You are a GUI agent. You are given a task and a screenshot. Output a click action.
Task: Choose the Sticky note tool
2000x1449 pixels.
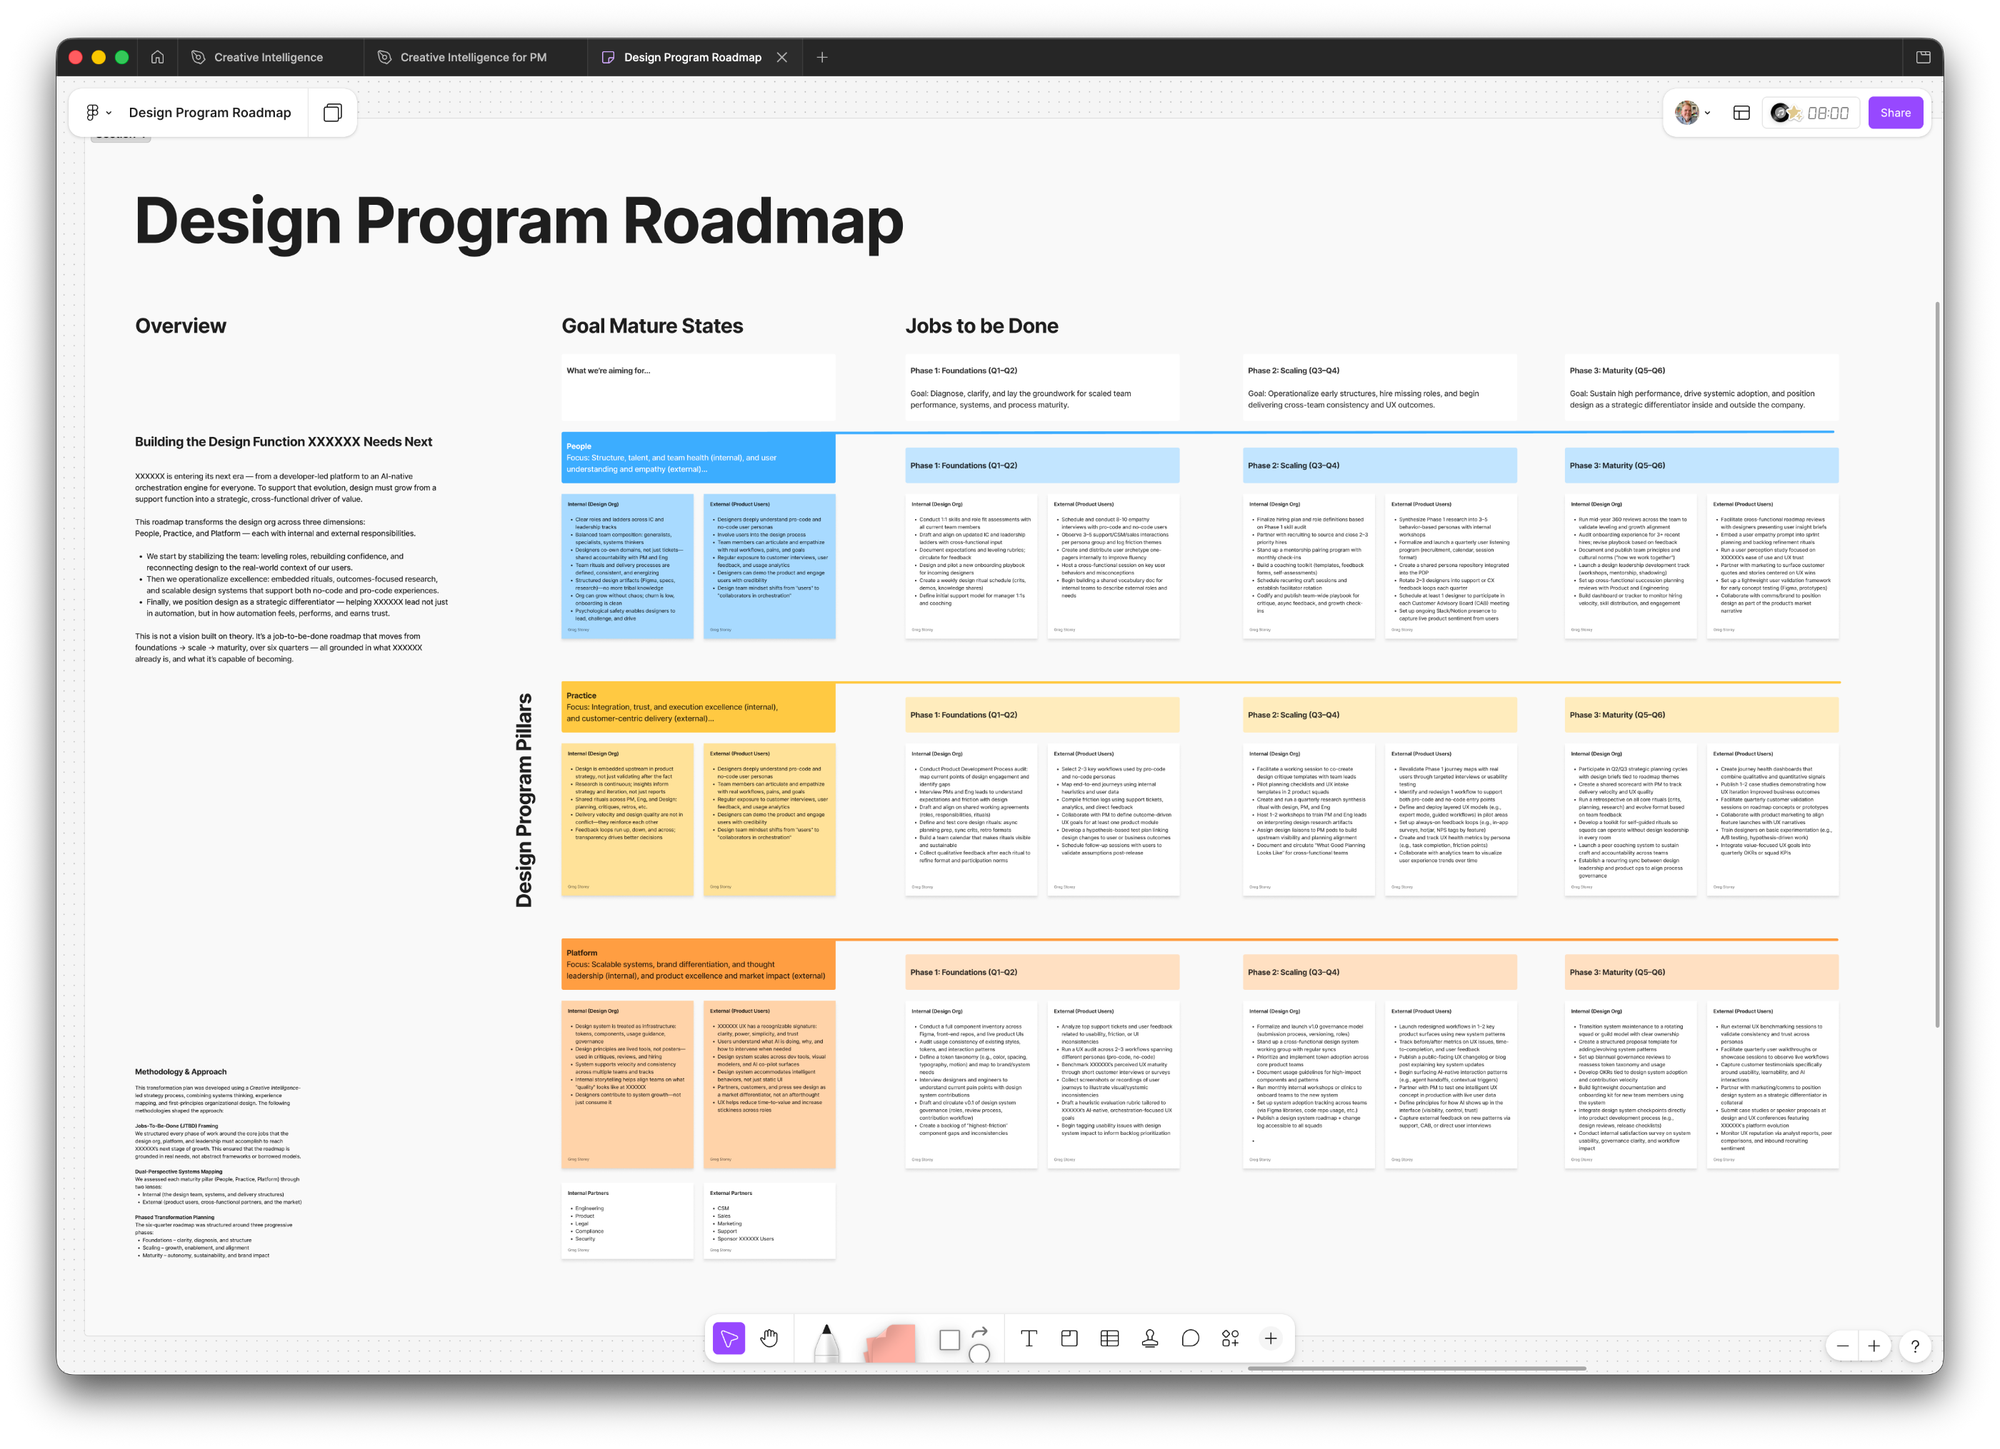point(891,1343)
